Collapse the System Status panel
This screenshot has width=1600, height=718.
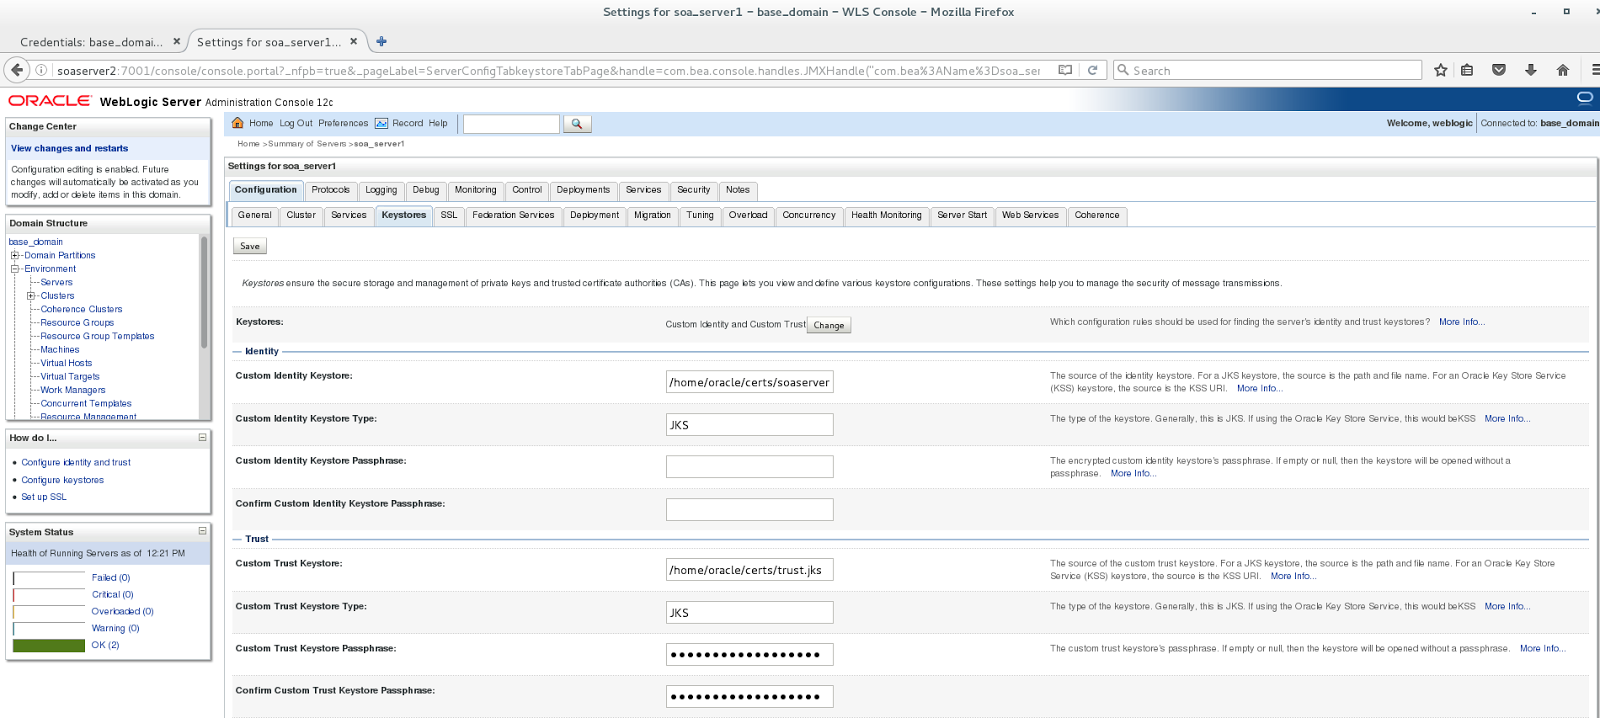pos(202,531)
